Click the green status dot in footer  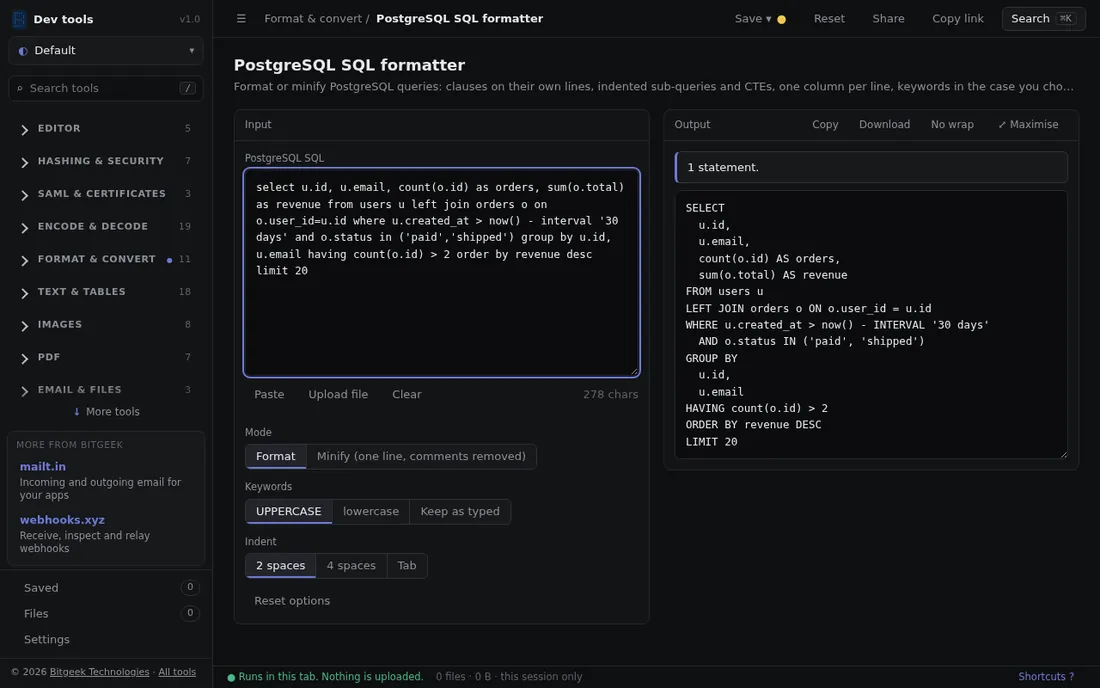231,677
